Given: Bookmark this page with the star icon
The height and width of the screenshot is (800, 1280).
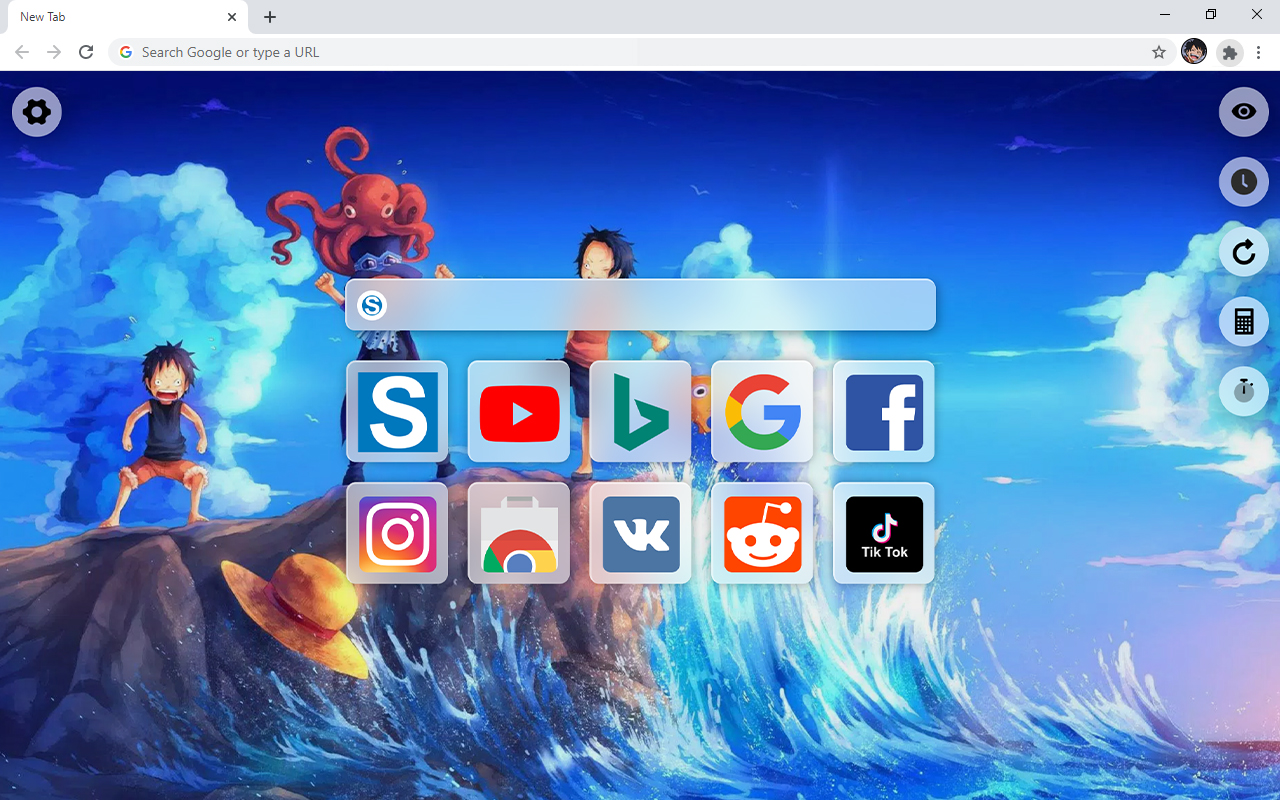Looking at the screenshot, I should click(x=1159, y=52).
